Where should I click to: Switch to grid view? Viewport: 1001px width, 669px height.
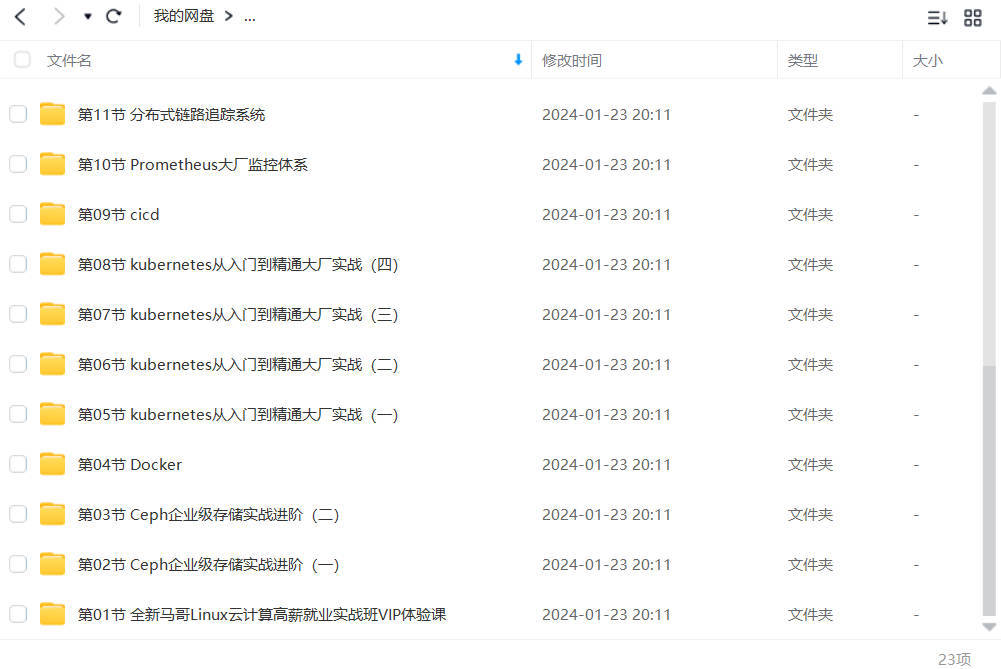972,17
